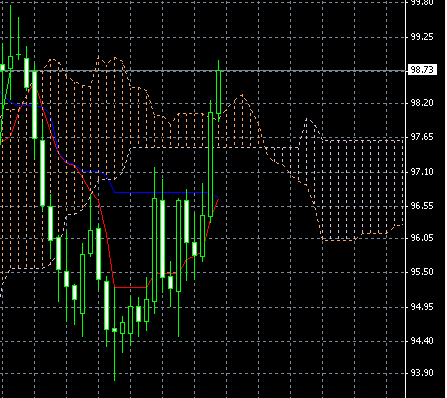Image resolution: width=447 pixels, height=398 pixels.
Task: Select the 97.65 price axis value
Action: coord(422,137)
